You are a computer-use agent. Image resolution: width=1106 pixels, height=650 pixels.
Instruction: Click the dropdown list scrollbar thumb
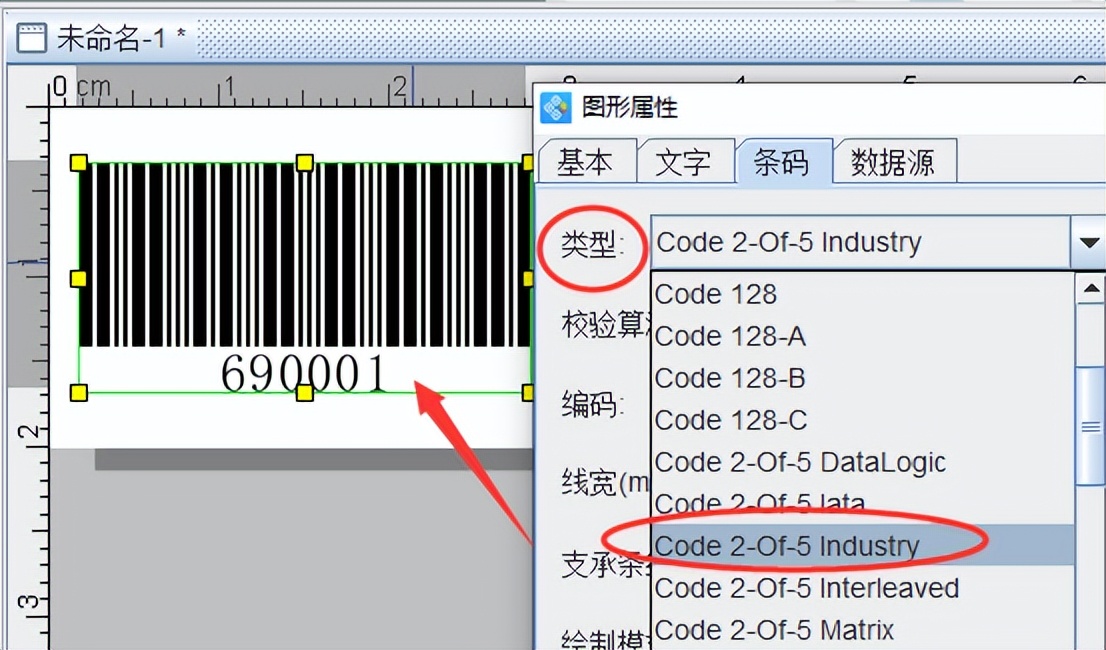pos(1089,425)
